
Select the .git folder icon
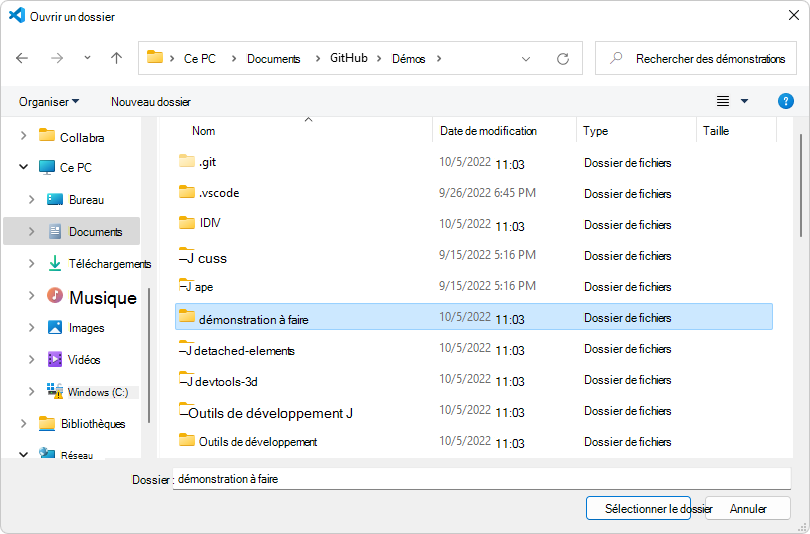tap(186, 161)
